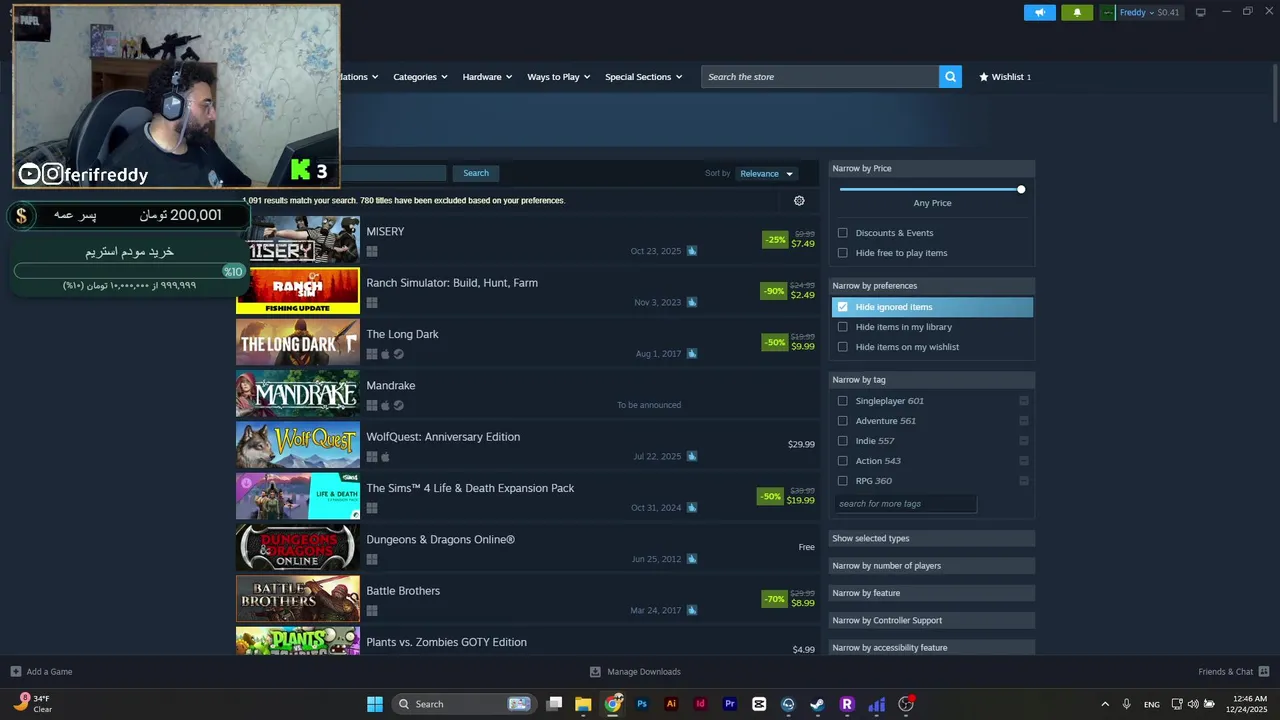Screen dimensions: 1280x720
Task: Click the Steam icon in taskbar
Action: (817, 704)
